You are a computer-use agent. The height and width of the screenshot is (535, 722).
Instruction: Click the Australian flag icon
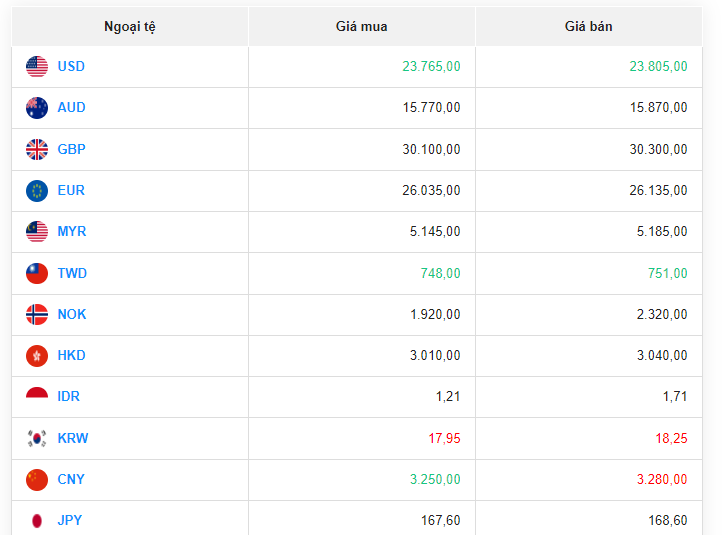point(37,108)
